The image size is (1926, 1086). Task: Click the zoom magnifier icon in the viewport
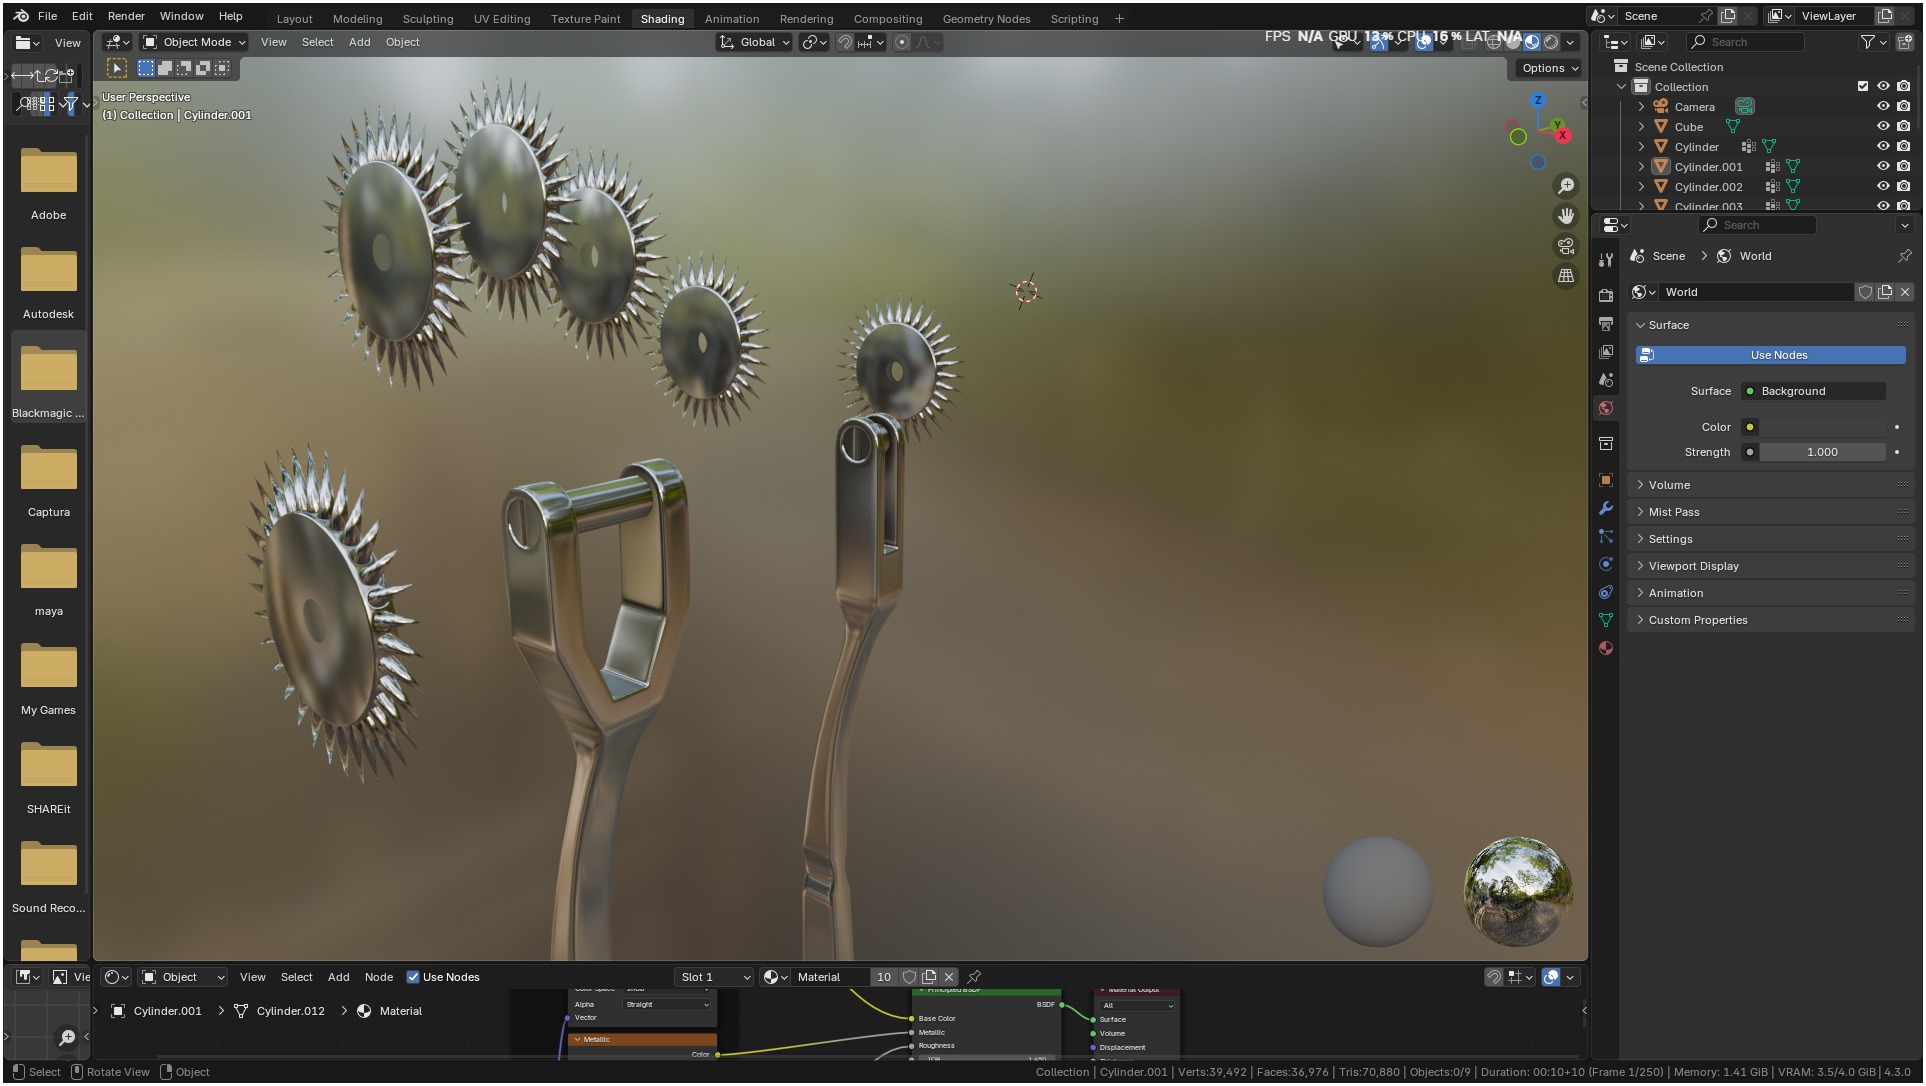(1566, 186)
